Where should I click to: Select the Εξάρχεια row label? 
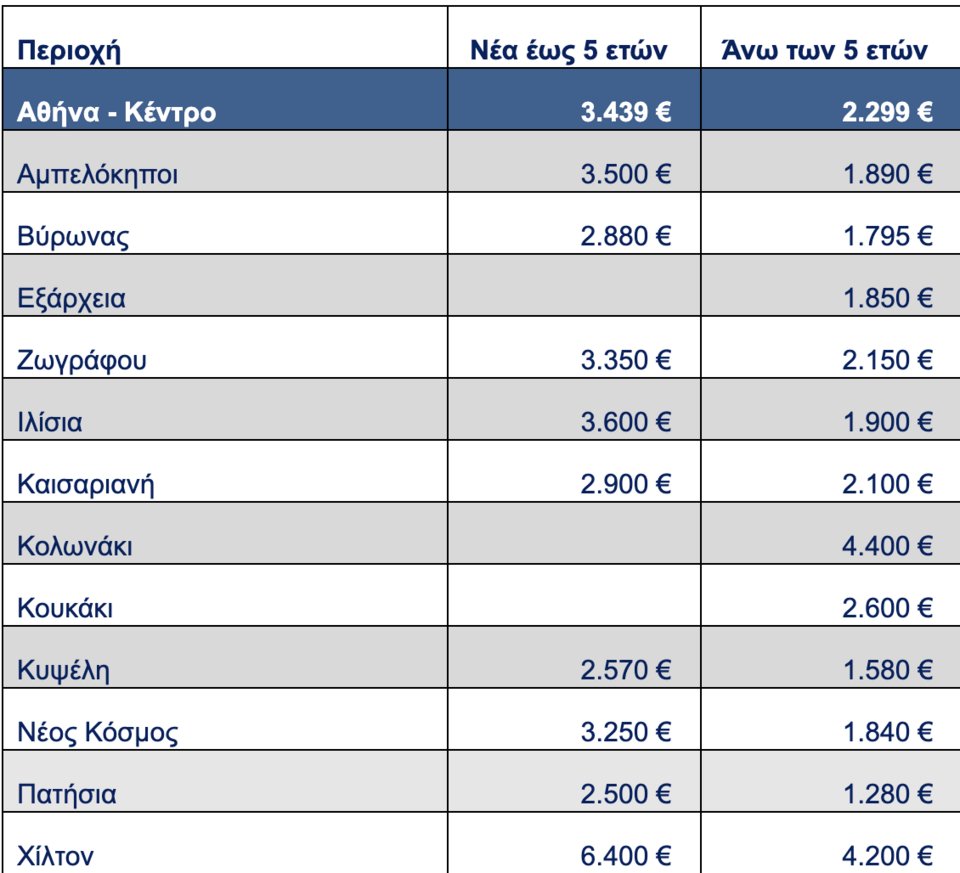coord(72,298)
